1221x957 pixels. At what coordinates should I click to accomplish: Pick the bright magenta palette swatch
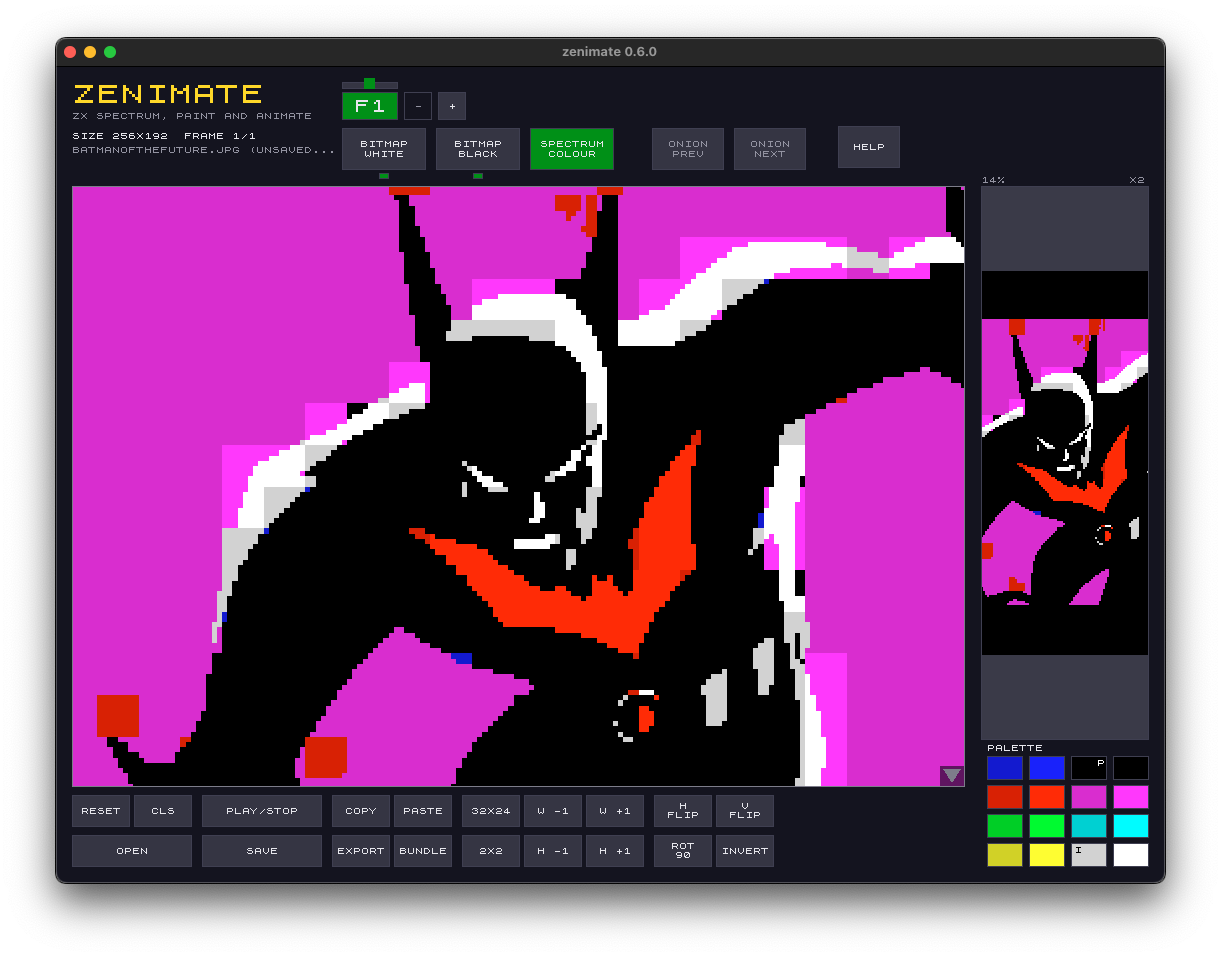1131,797
